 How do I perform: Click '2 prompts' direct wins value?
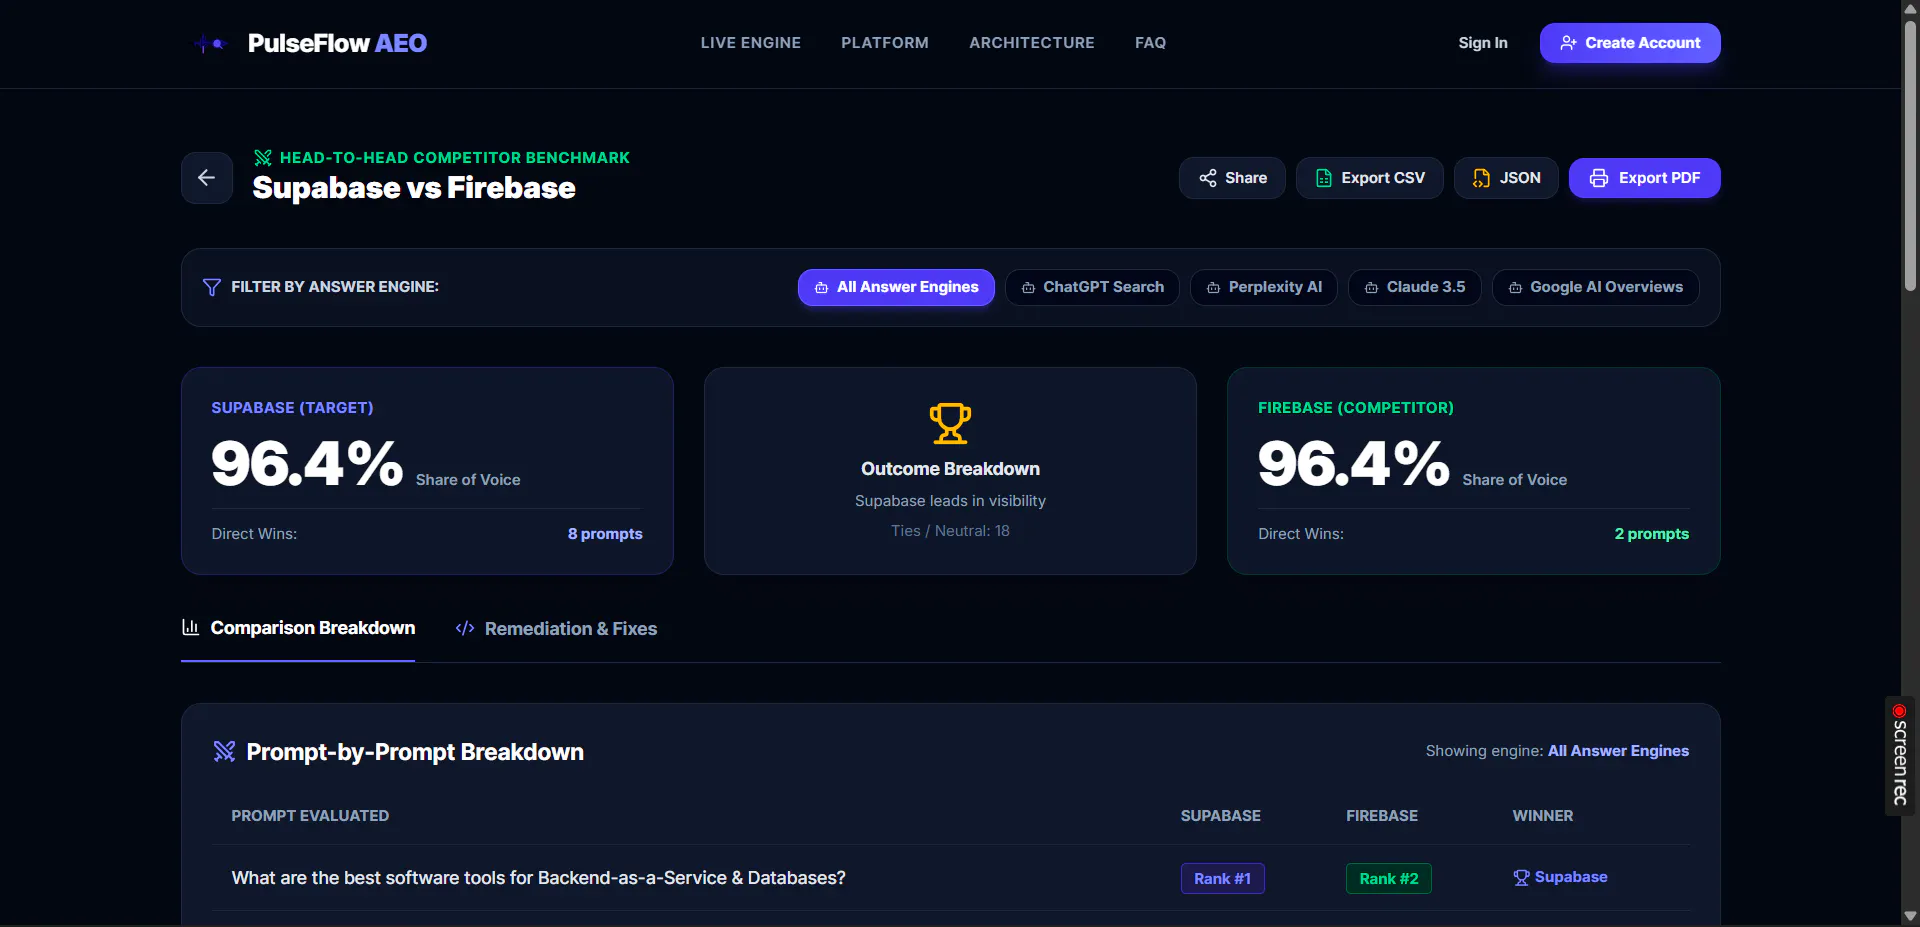(1652, 534)
